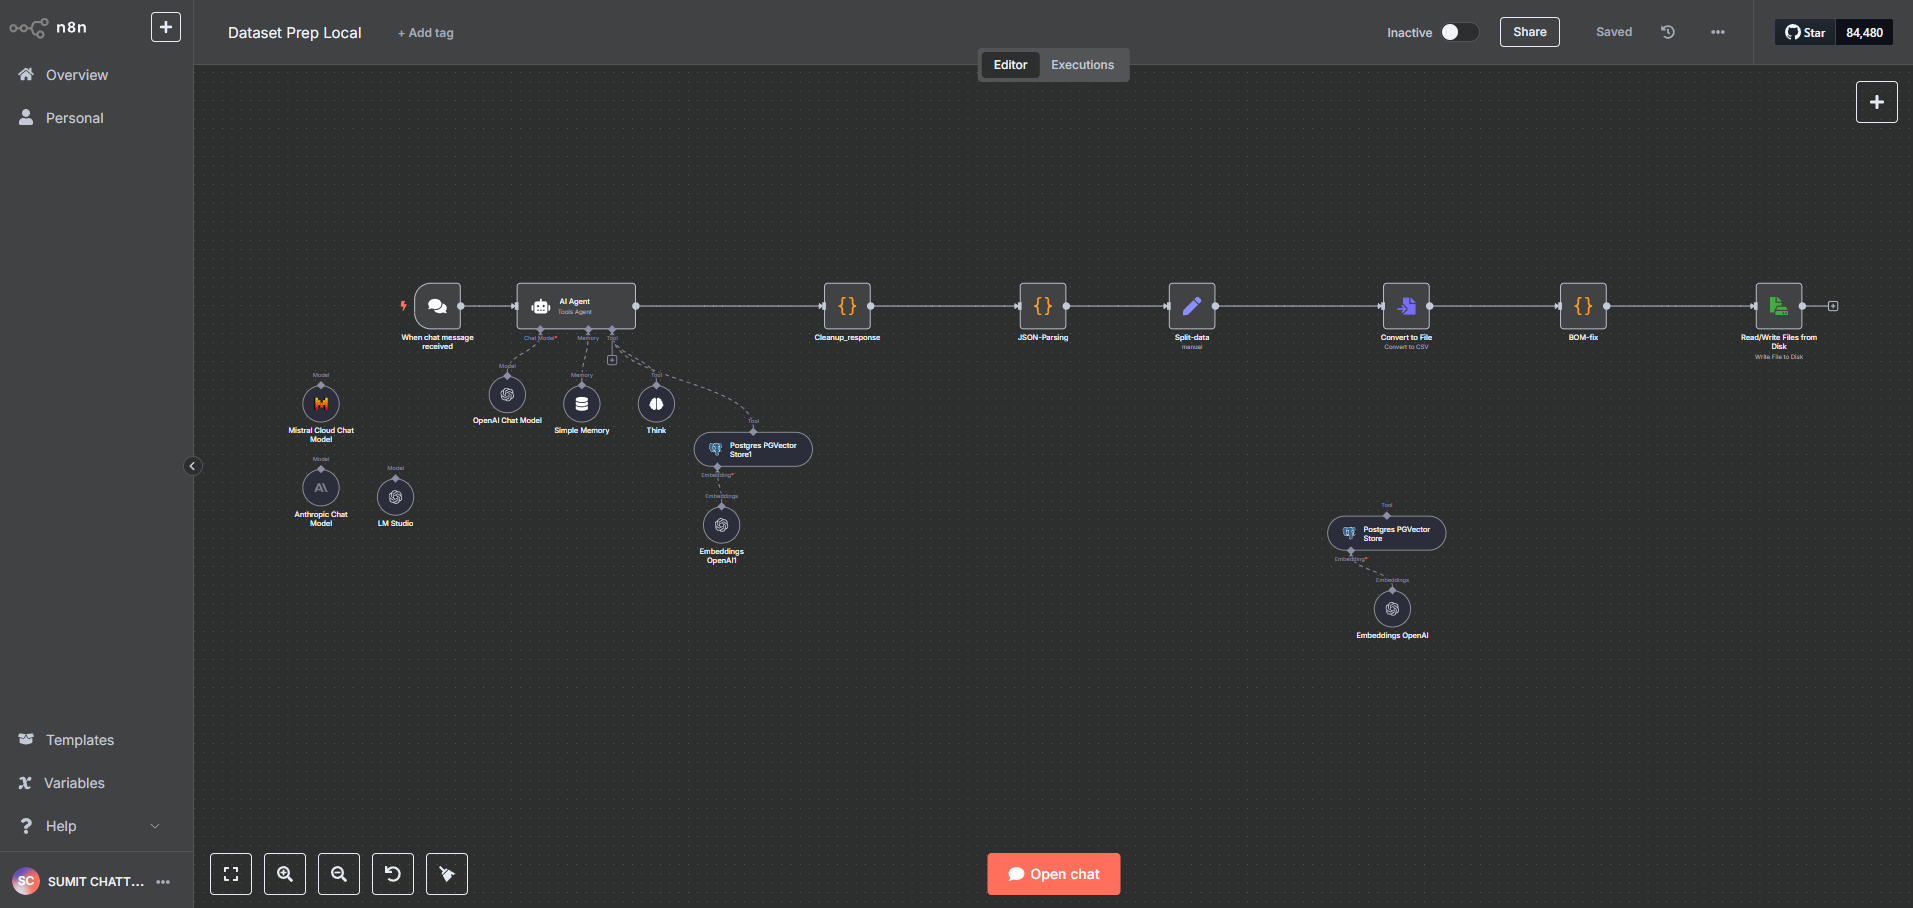Select the Split-data node
Viewport: 1913px width, 908px height.
(1191, 307)
